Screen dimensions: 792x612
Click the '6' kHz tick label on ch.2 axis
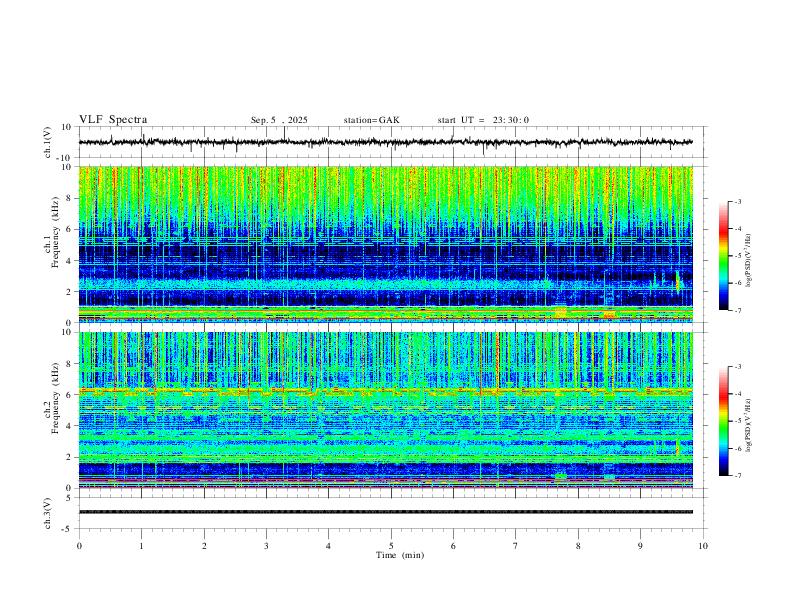(69, 395)
